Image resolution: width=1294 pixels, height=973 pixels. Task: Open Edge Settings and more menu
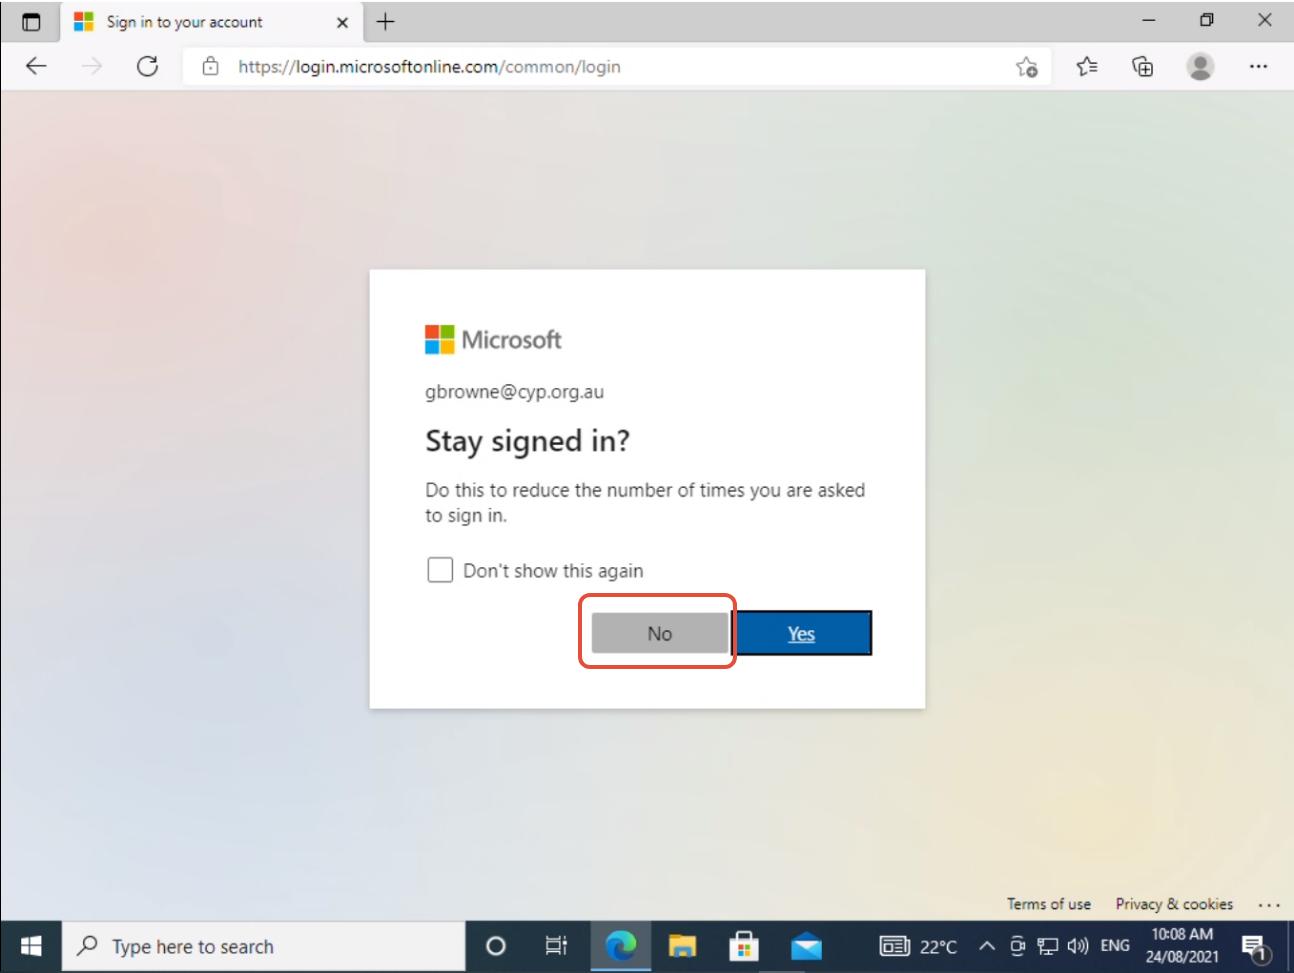(1258, 67)
